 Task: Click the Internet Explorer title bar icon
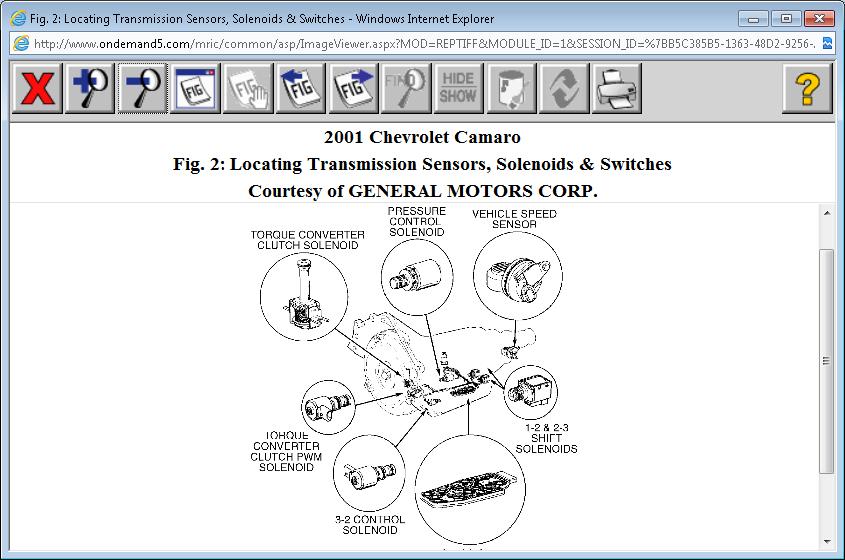coord(18,19)
